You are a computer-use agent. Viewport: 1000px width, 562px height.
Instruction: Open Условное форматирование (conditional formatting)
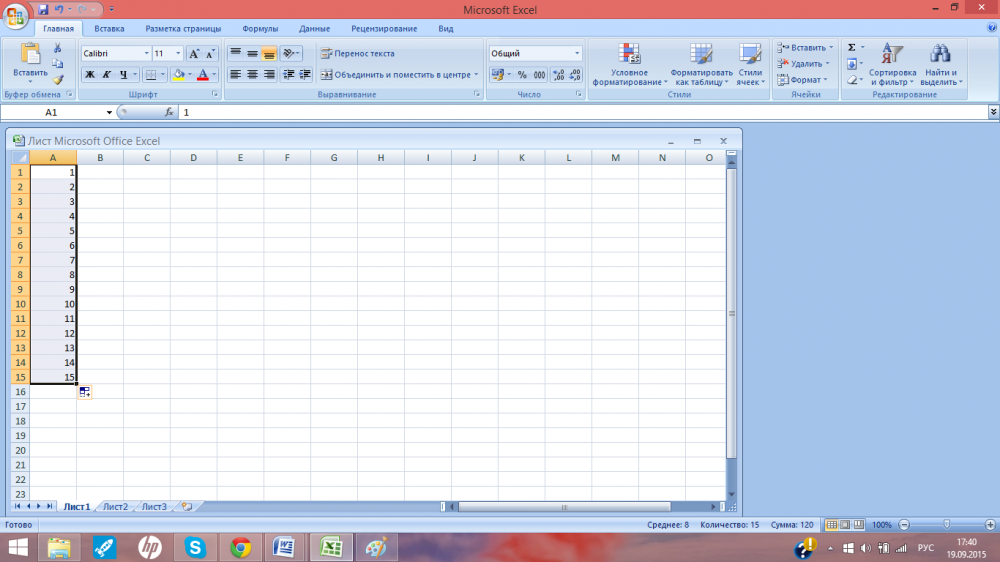[629, 64]
